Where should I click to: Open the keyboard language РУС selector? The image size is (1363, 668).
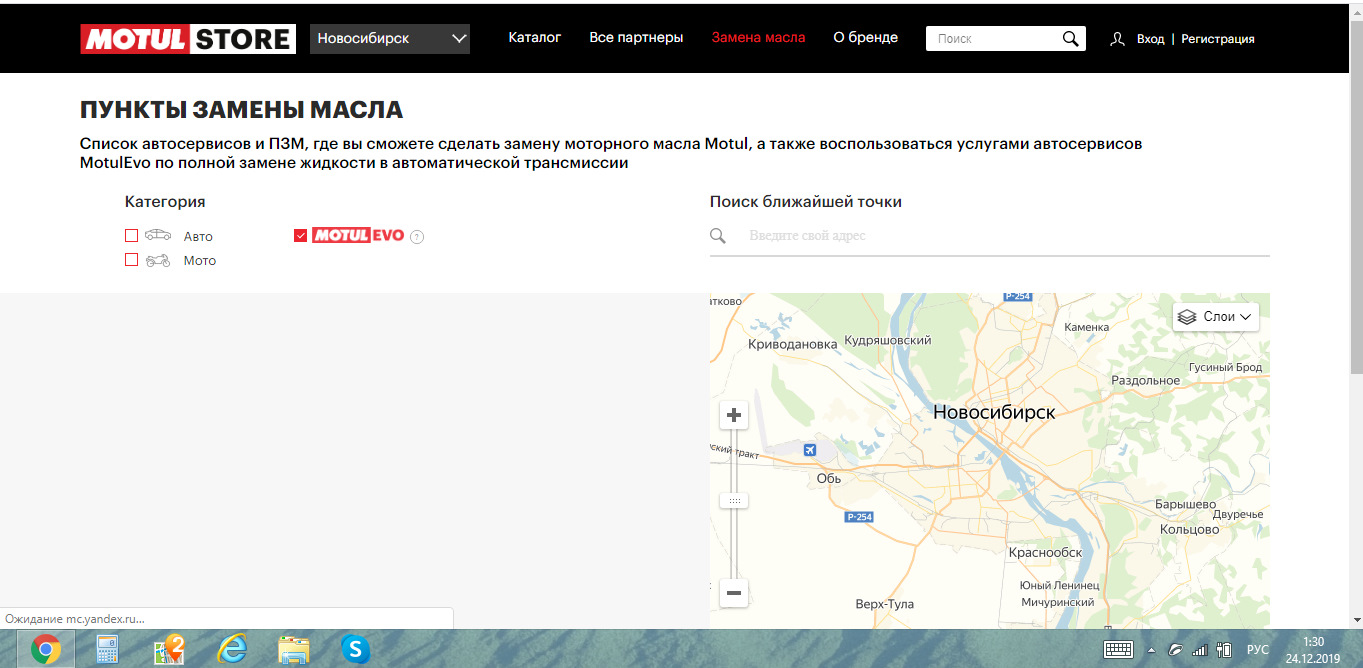pyautogui.click(x=1258, y=650)
